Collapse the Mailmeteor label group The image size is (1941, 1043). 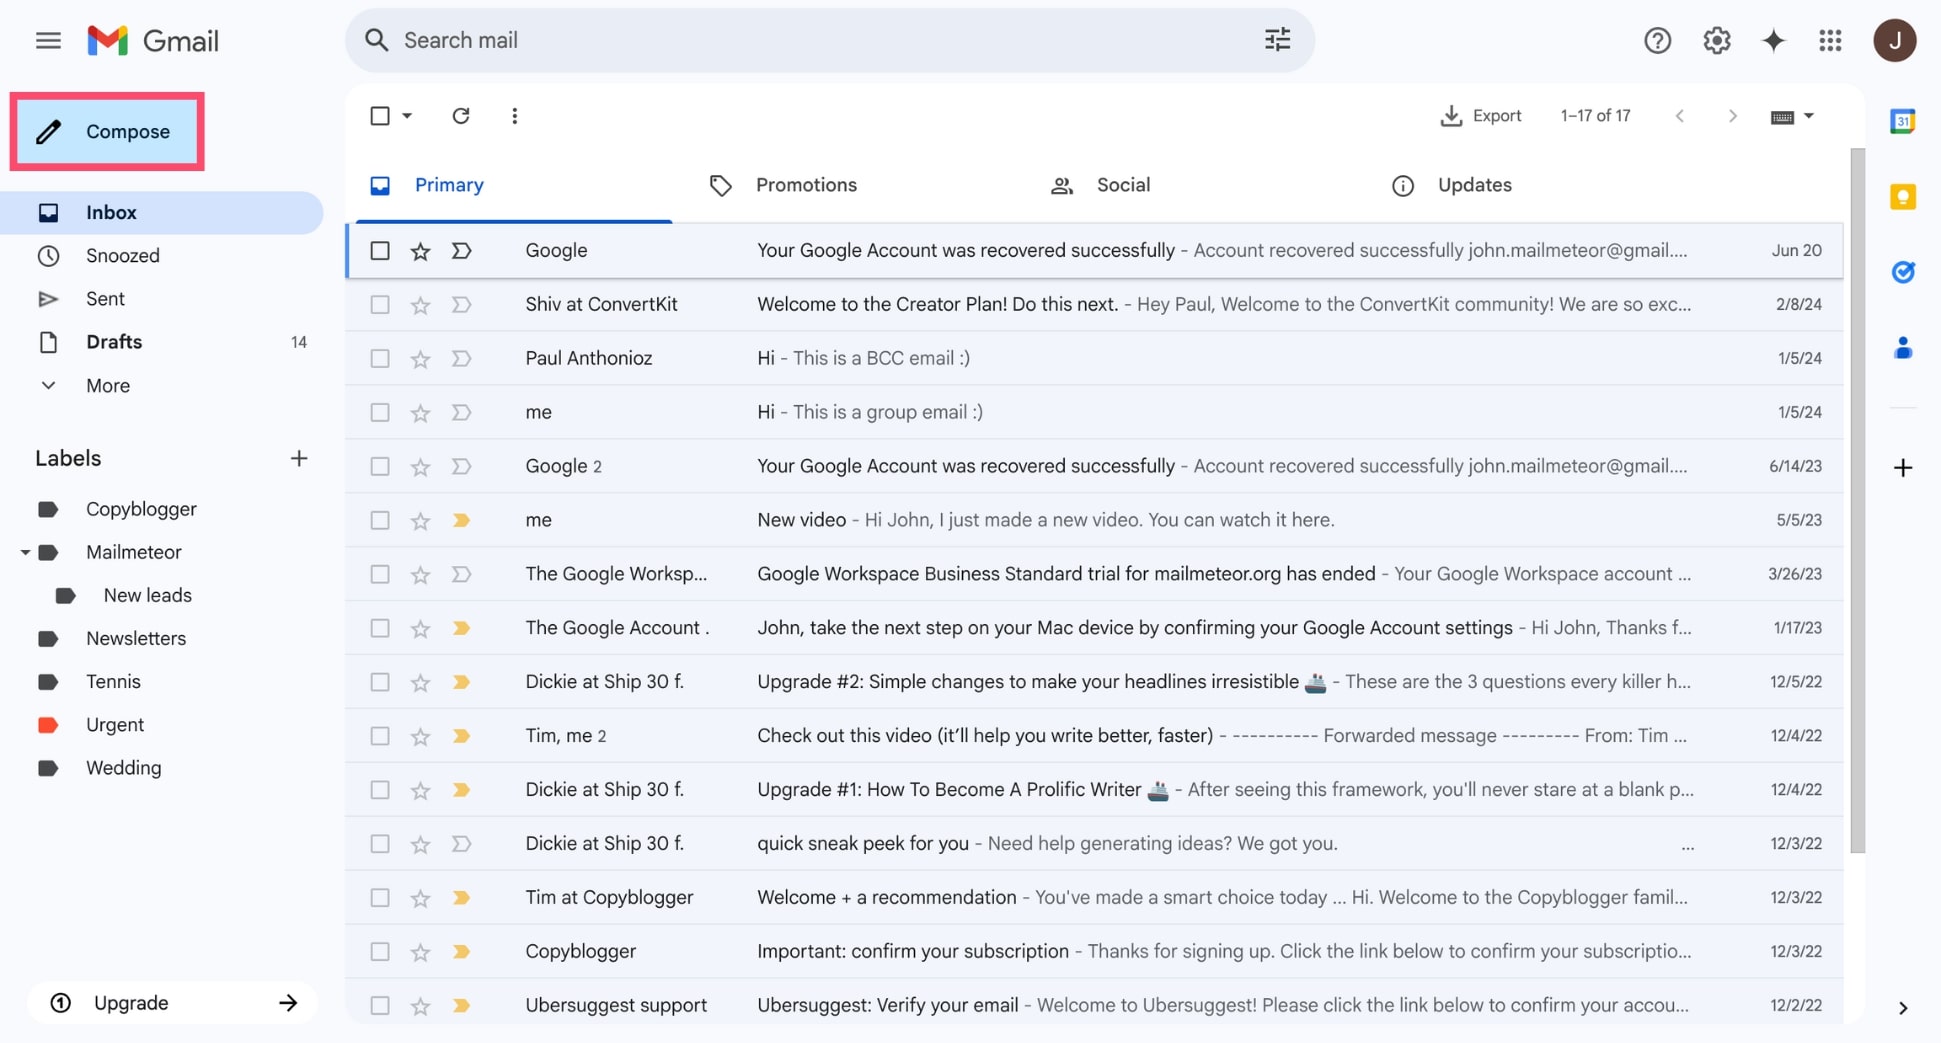point(26,551)
